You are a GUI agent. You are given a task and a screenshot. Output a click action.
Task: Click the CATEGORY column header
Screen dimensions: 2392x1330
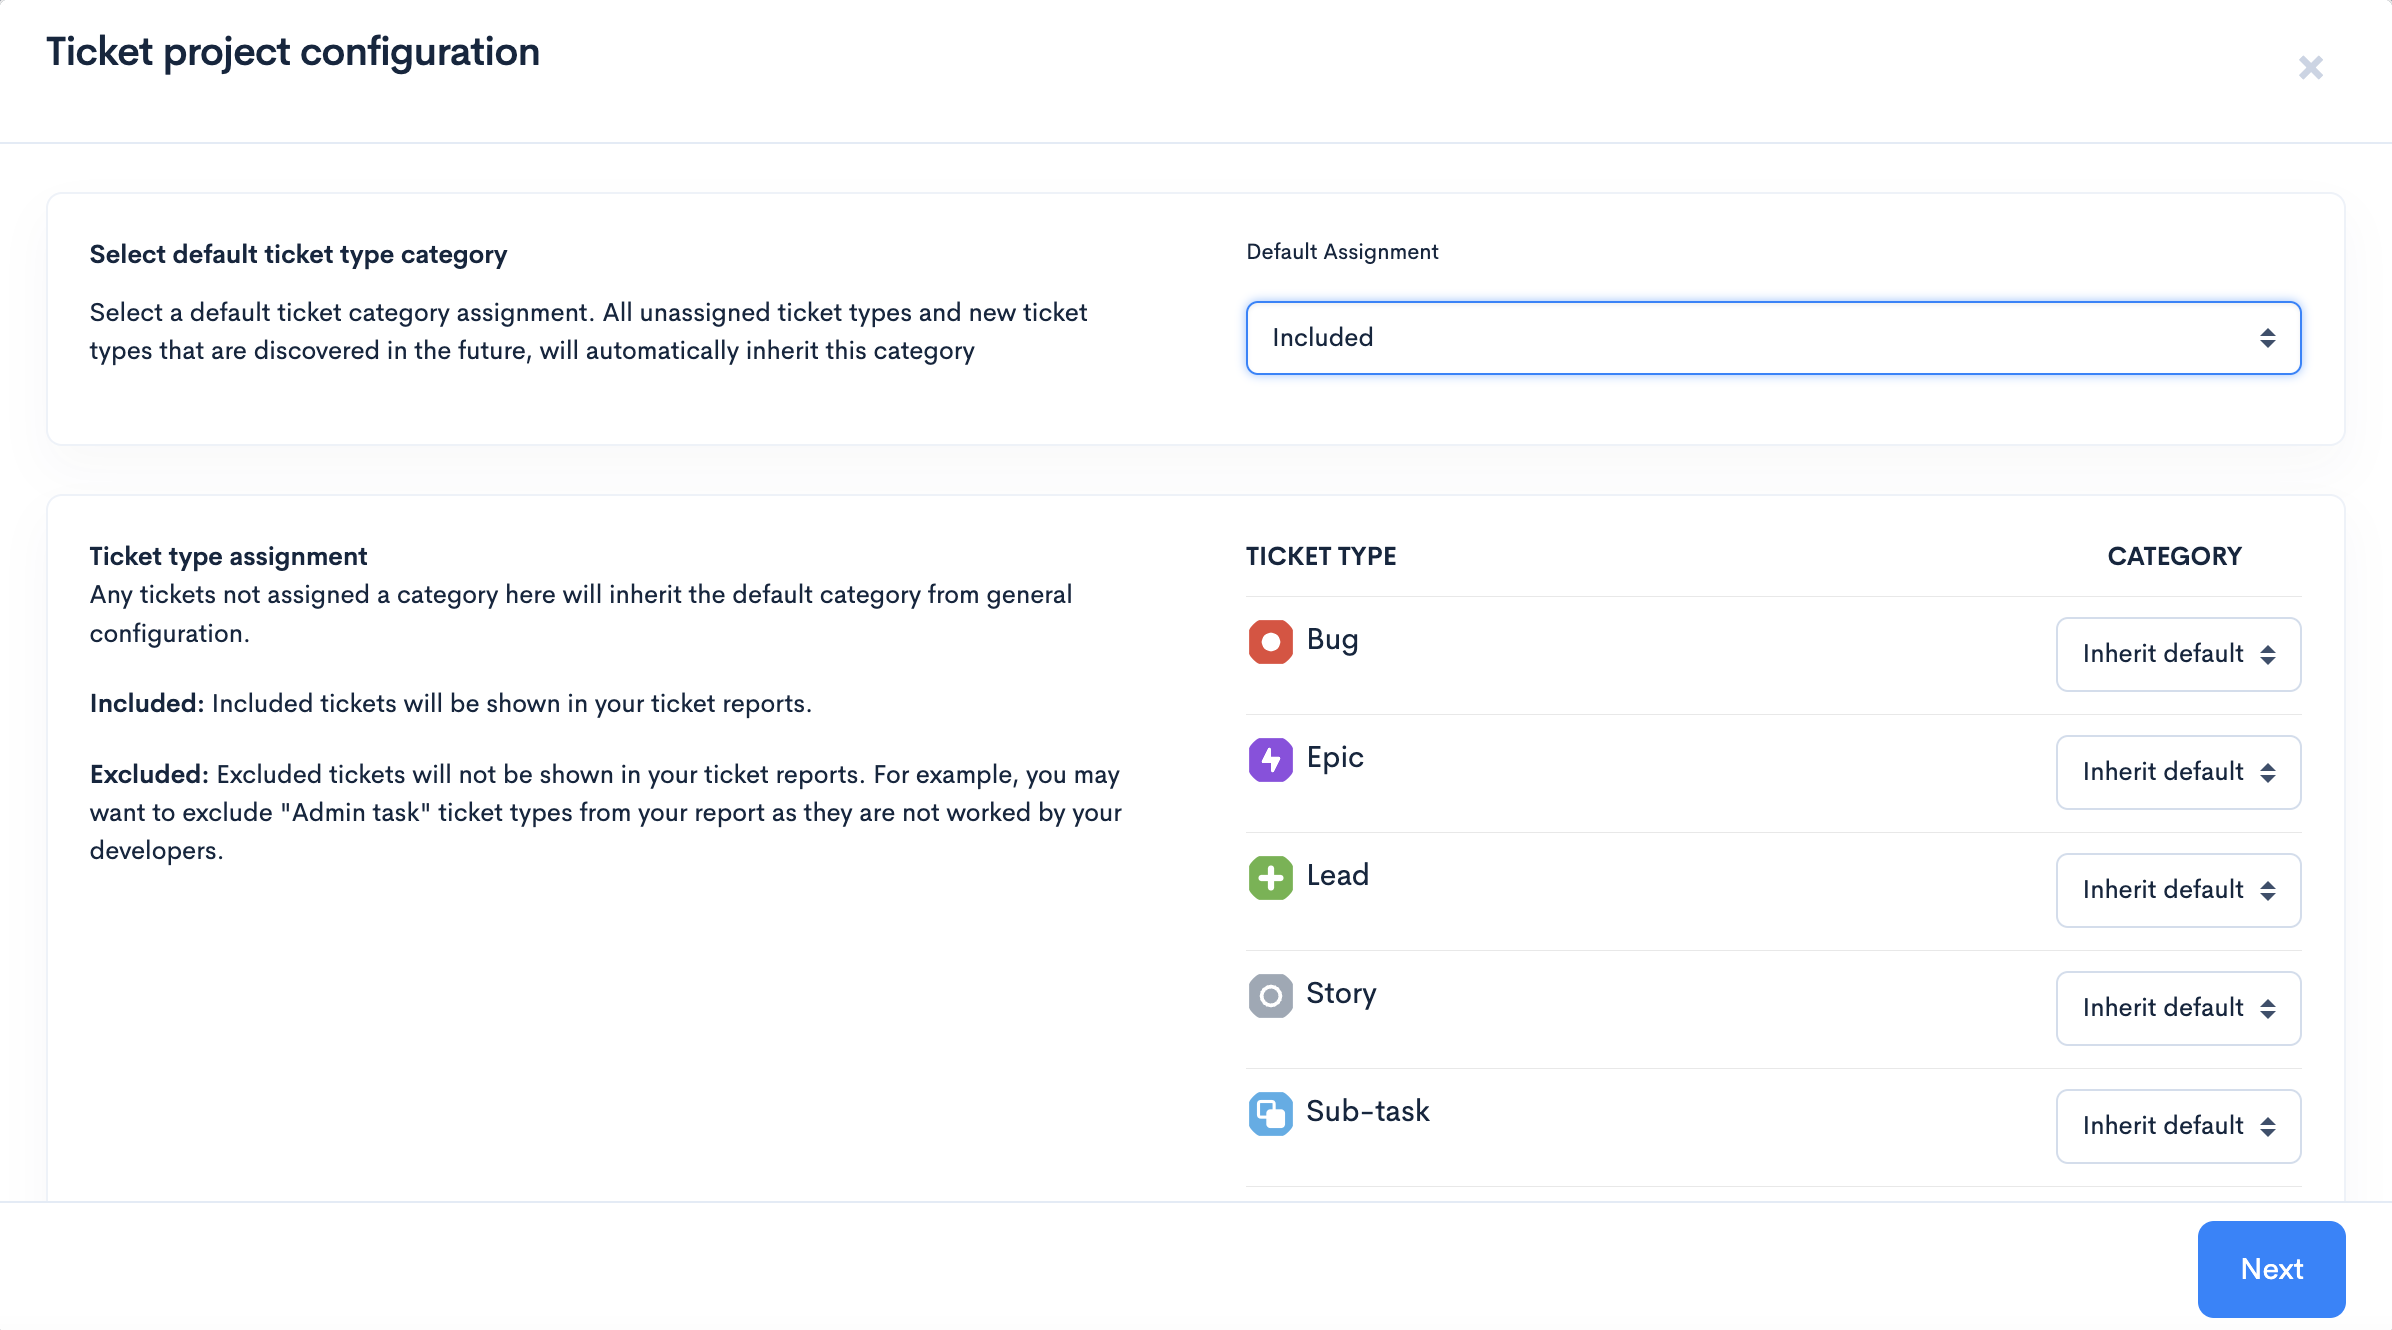click(2174, 557)
